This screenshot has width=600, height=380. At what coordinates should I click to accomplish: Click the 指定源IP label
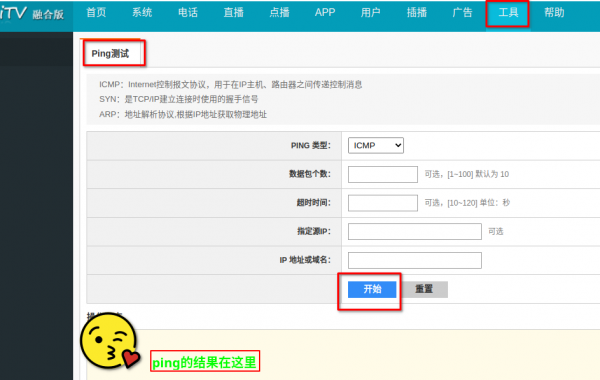pyautogui.click(x=314, y=232)
